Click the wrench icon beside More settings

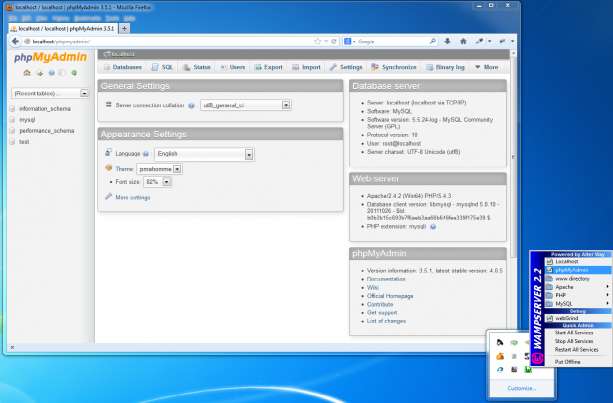pyautogui.click(x=108, y=196)
